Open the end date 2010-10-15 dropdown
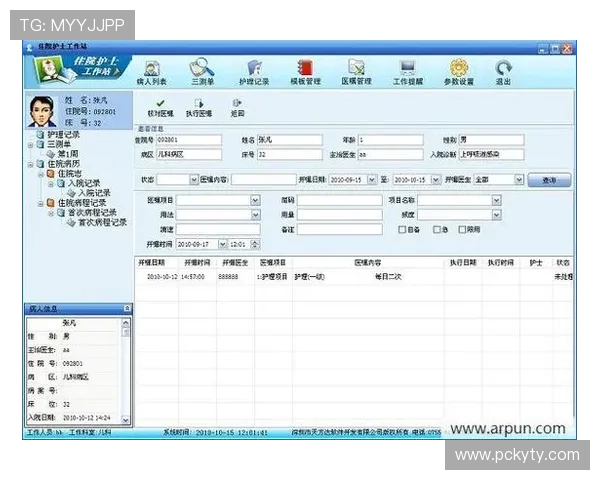The image size is (600, 480). pyautogui.click(x=435, y=180)
